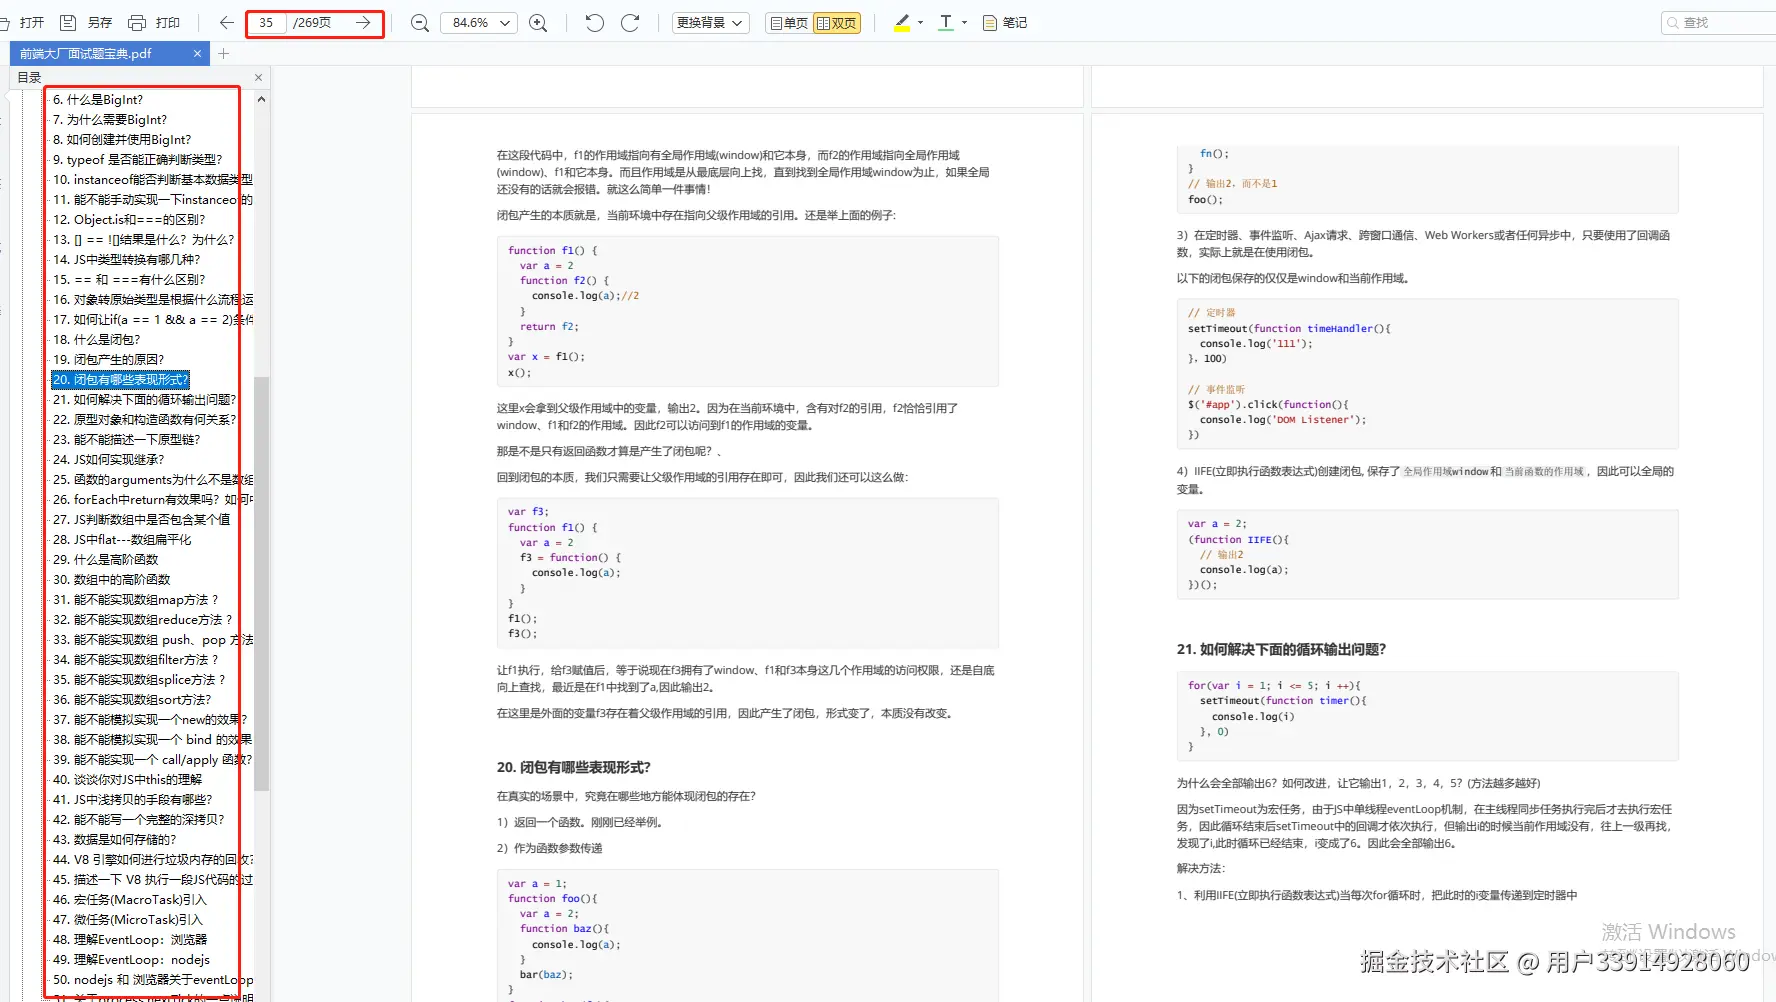Zoom out with minus magnifier

coord(420,22)
